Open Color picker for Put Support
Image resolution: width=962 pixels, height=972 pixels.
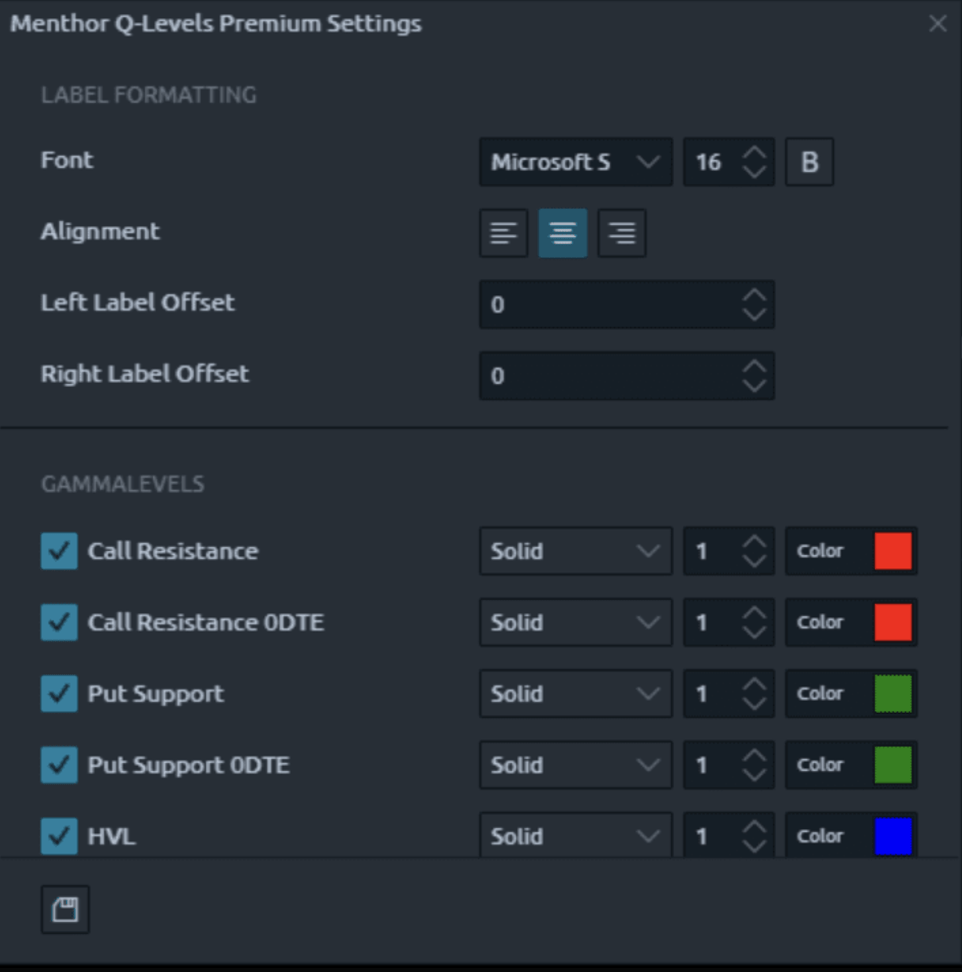tap(851, 693)
